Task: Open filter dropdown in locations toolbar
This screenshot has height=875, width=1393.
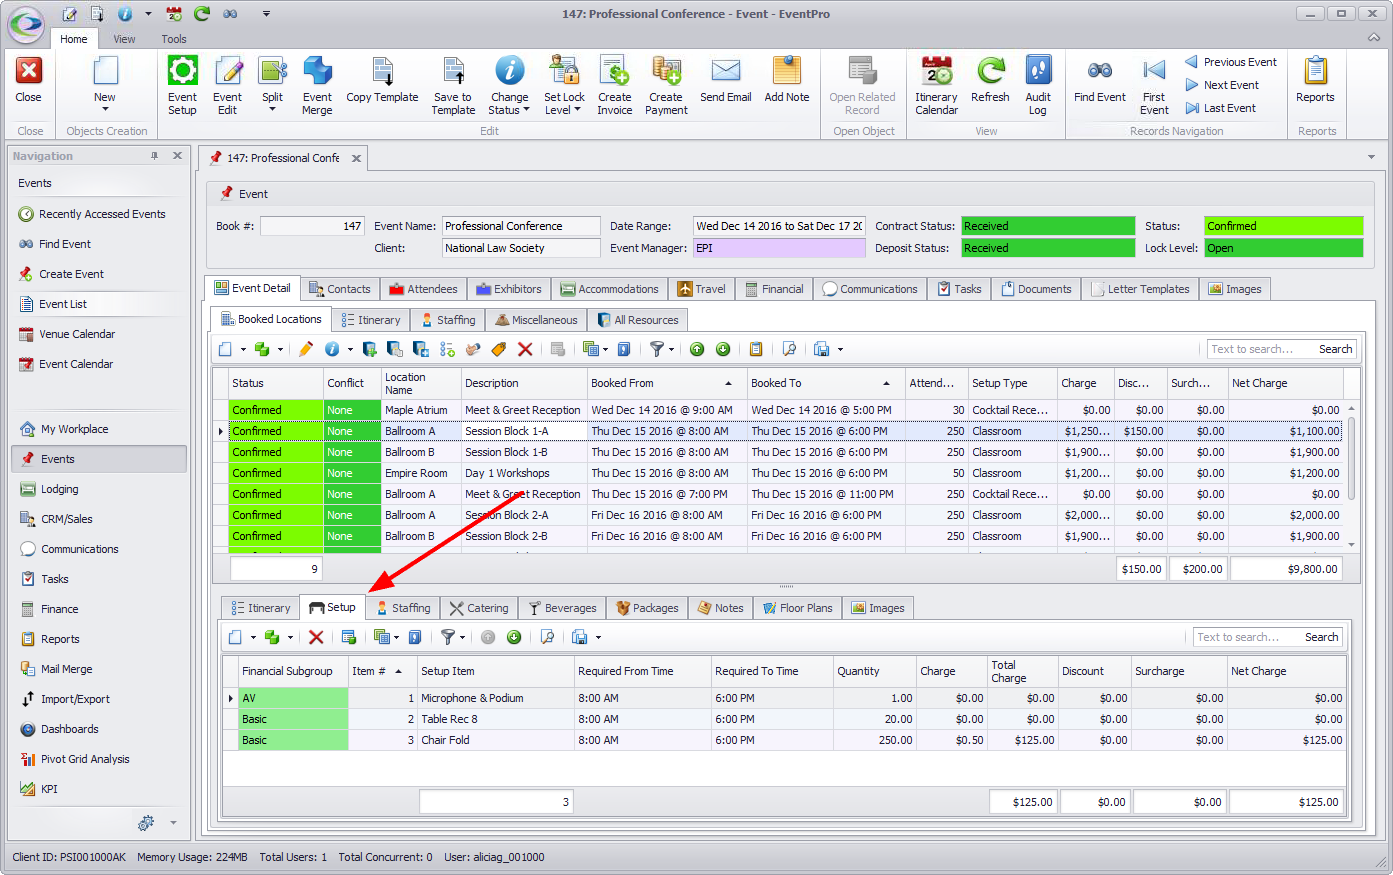Action: pos(671,350)
